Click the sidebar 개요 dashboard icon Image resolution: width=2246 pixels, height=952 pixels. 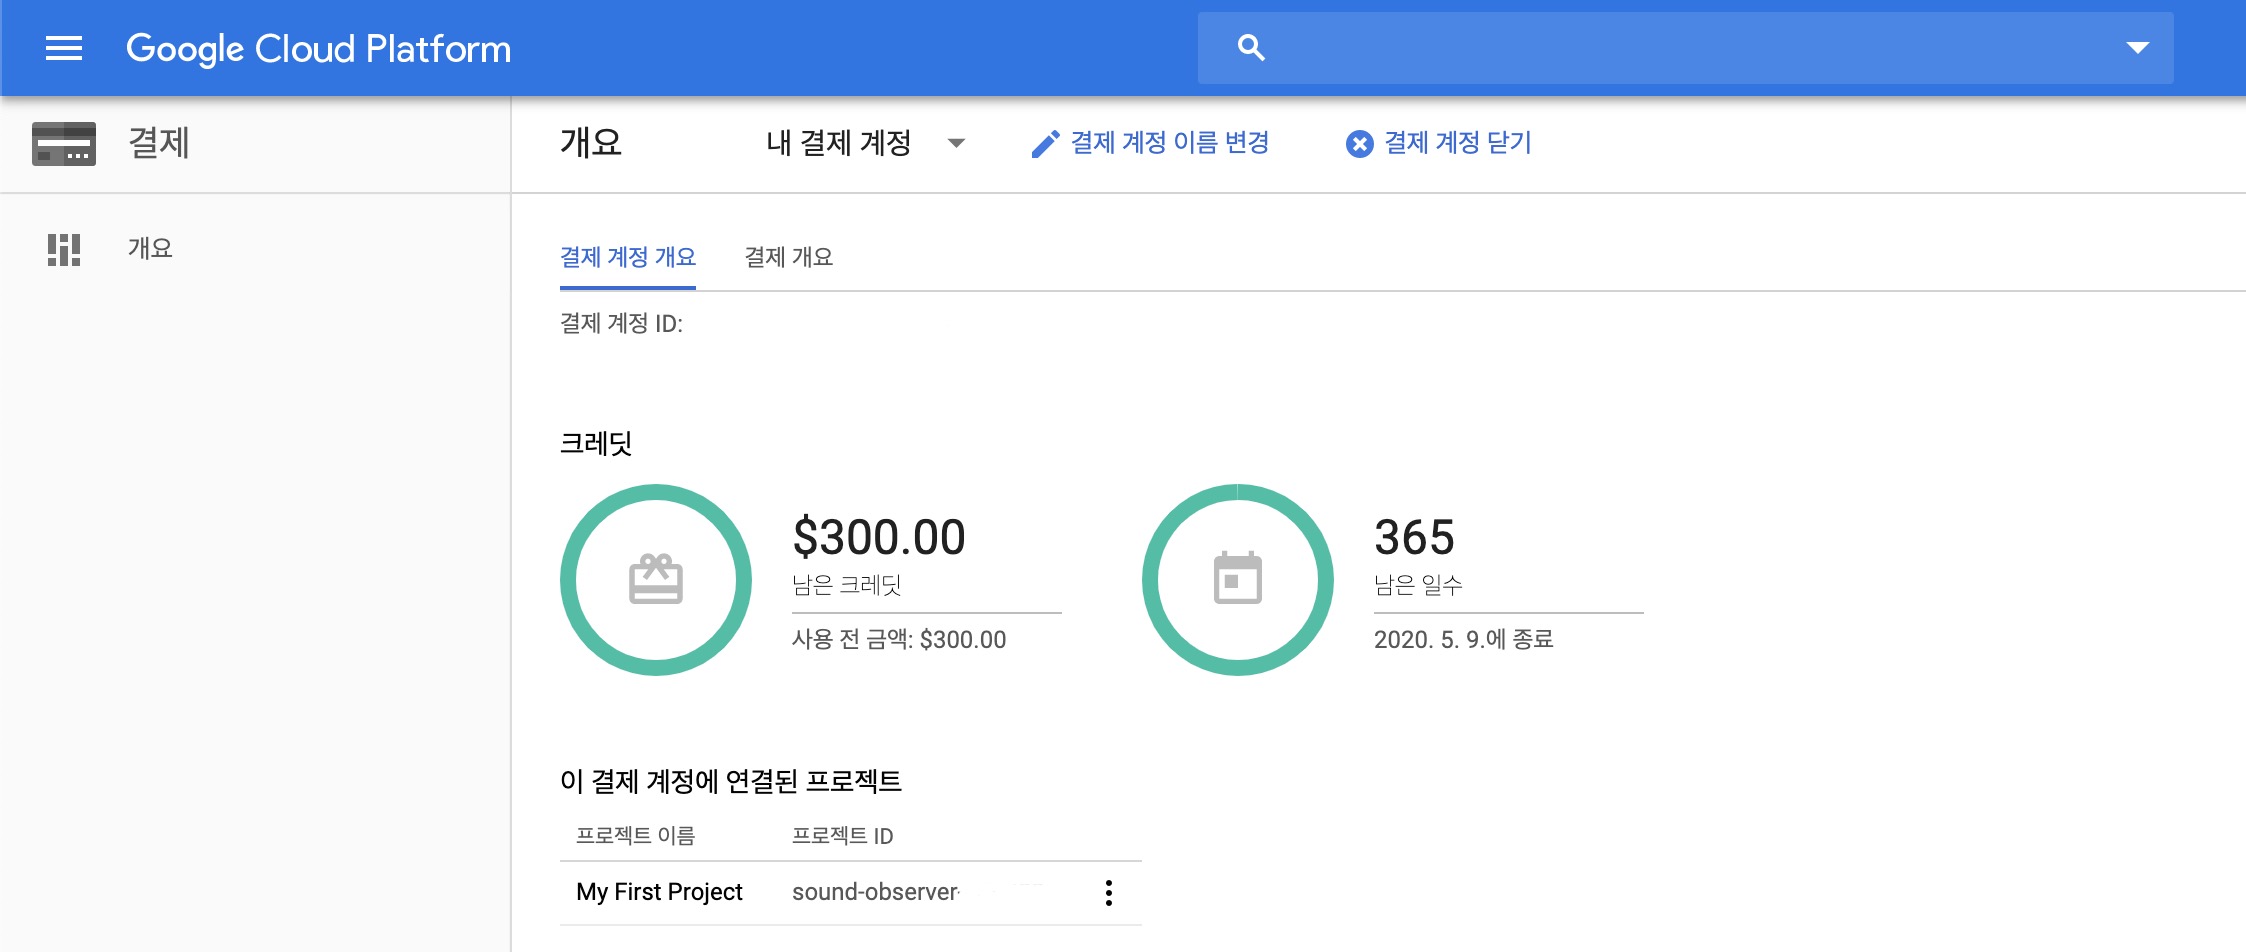[x=64, y=249]
